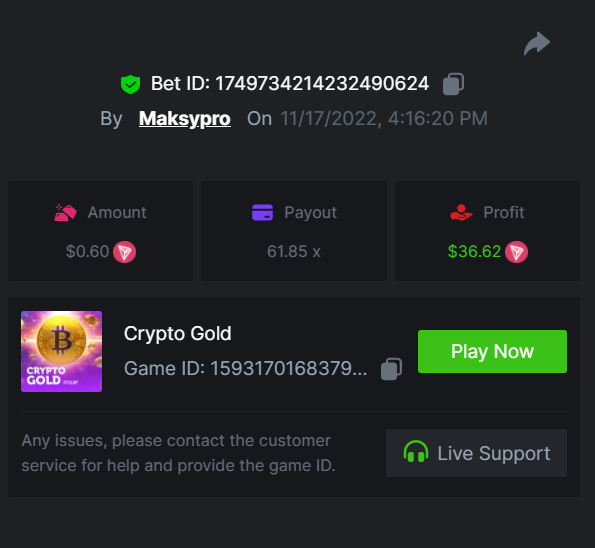Open the Maksypro user profile link
595x548 pixels.
[185, 119]
